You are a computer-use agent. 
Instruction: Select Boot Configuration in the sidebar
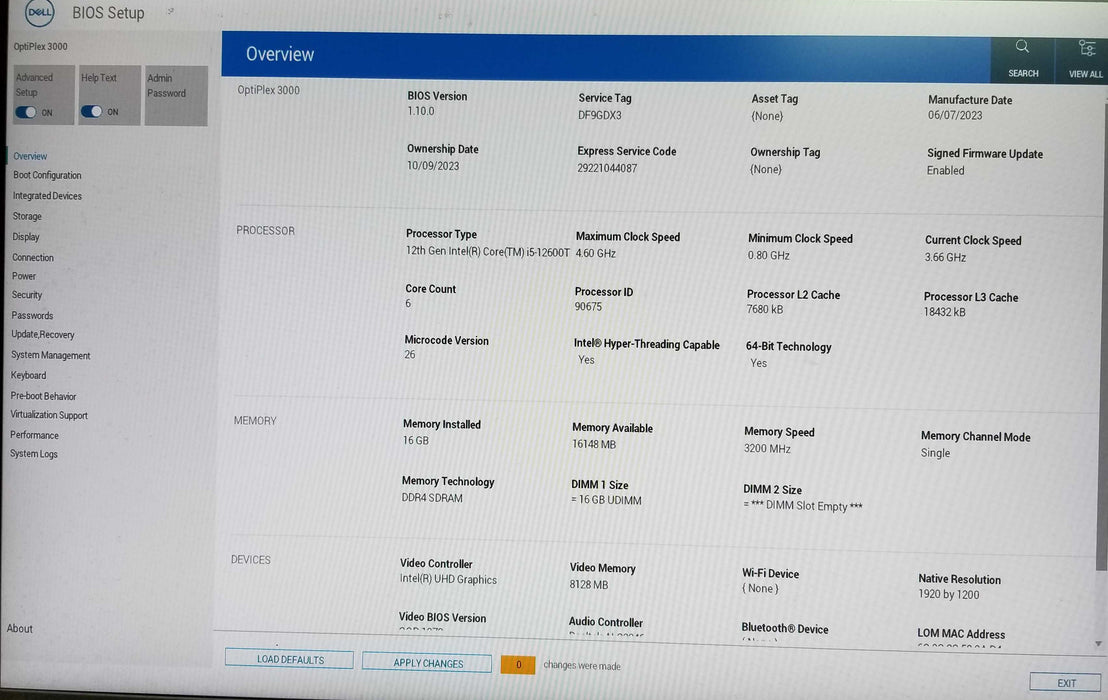[48, 175]
